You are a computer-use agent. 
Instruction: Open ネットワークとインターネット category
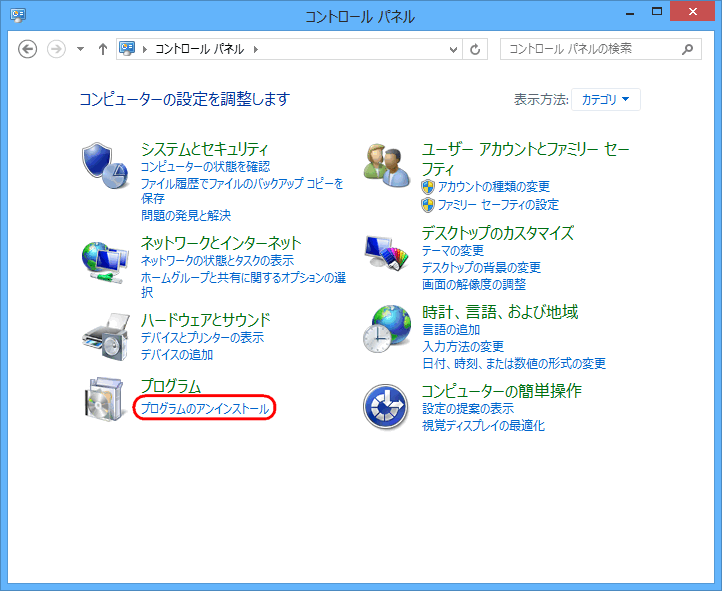click(221, 243)
